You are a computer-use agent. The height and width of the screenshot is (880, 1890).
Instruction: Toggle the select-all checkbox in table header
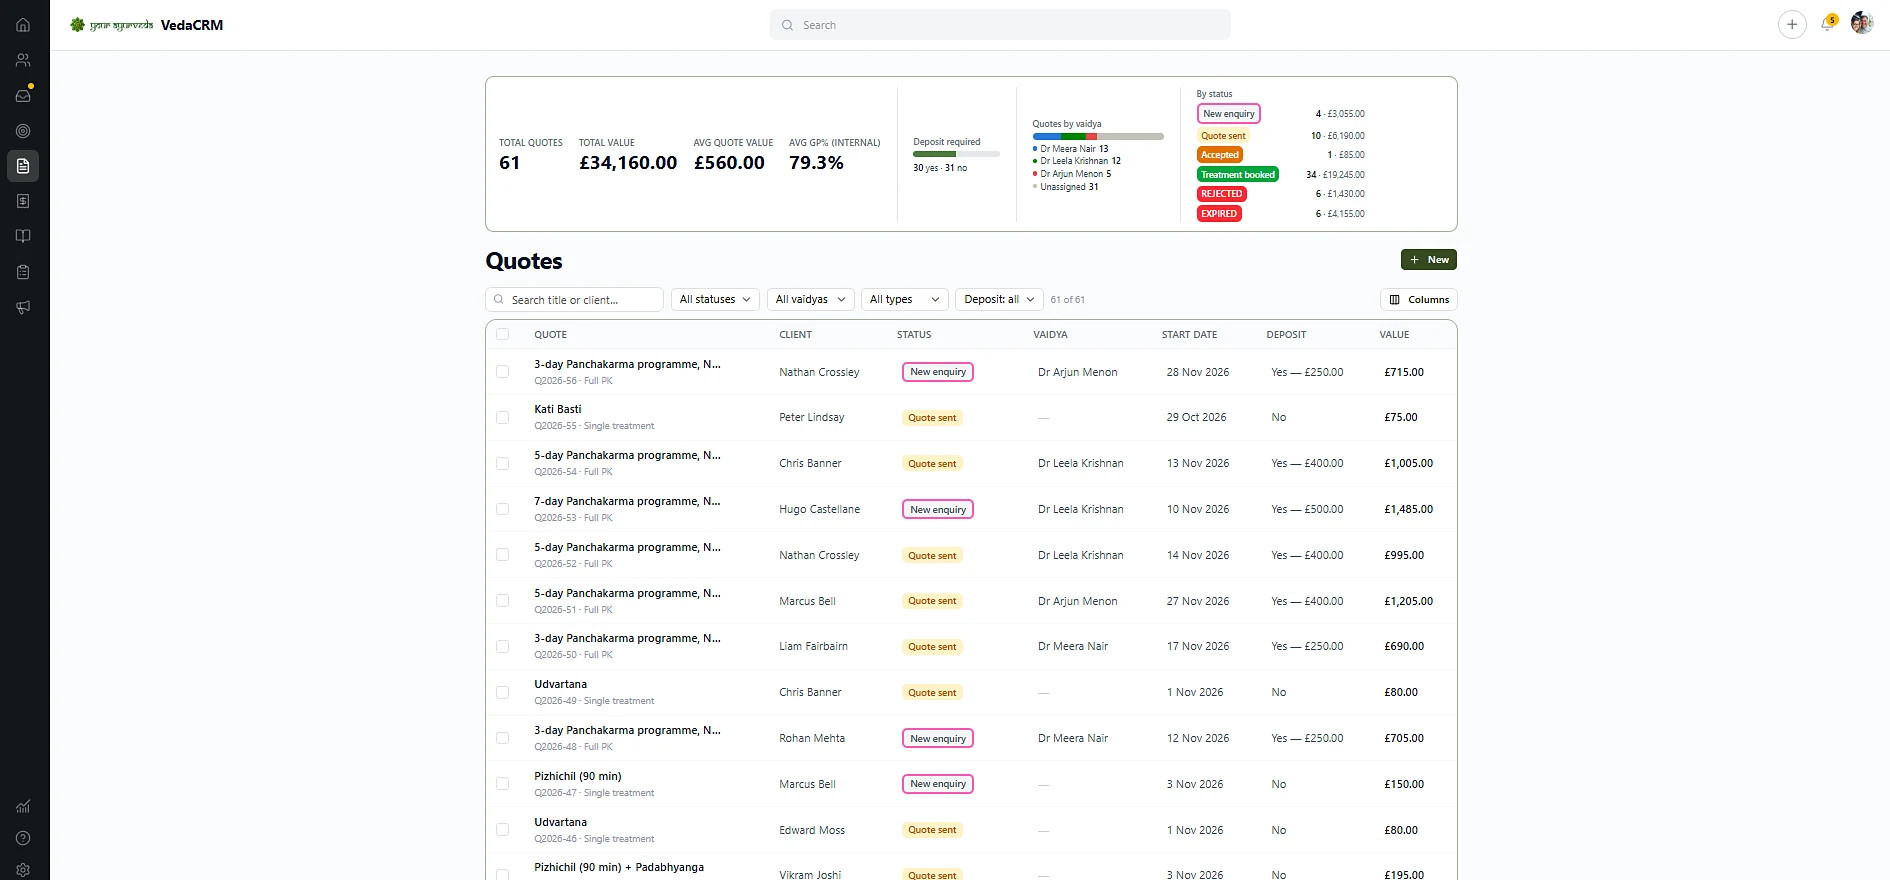(x=503, y=335)
